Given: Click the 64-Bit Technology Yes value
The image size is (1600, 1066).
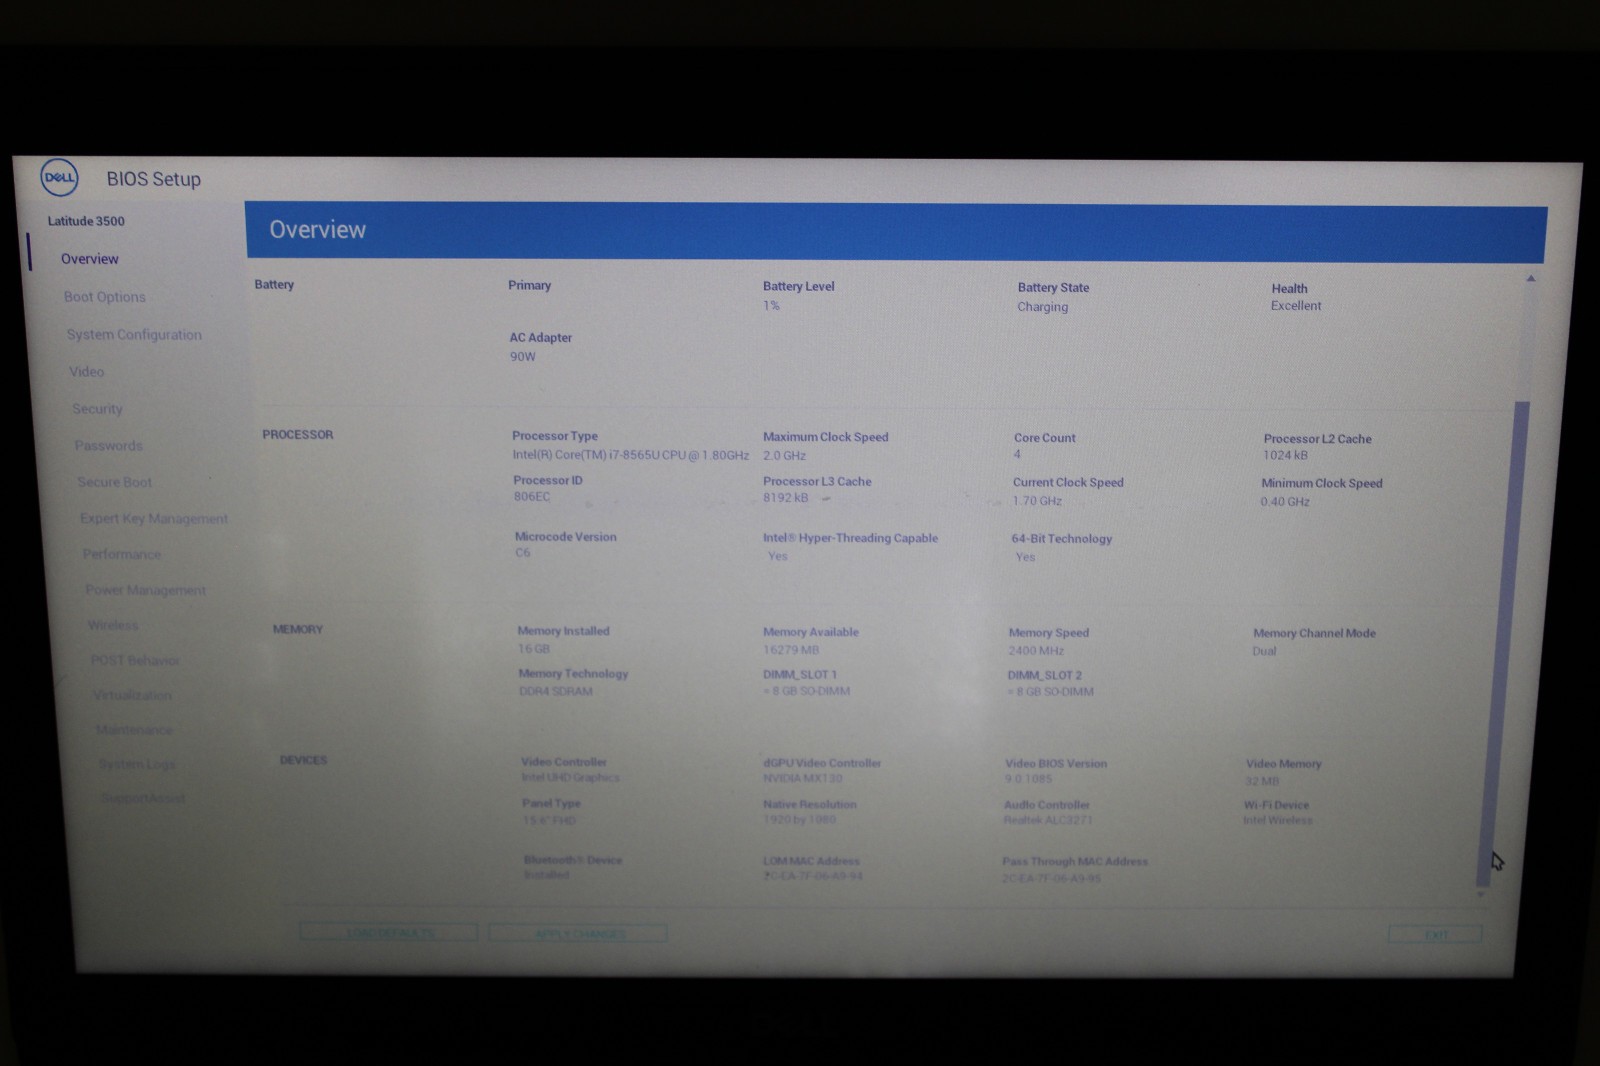Looking at the screenshot, I should click(x=1025, y=557).
